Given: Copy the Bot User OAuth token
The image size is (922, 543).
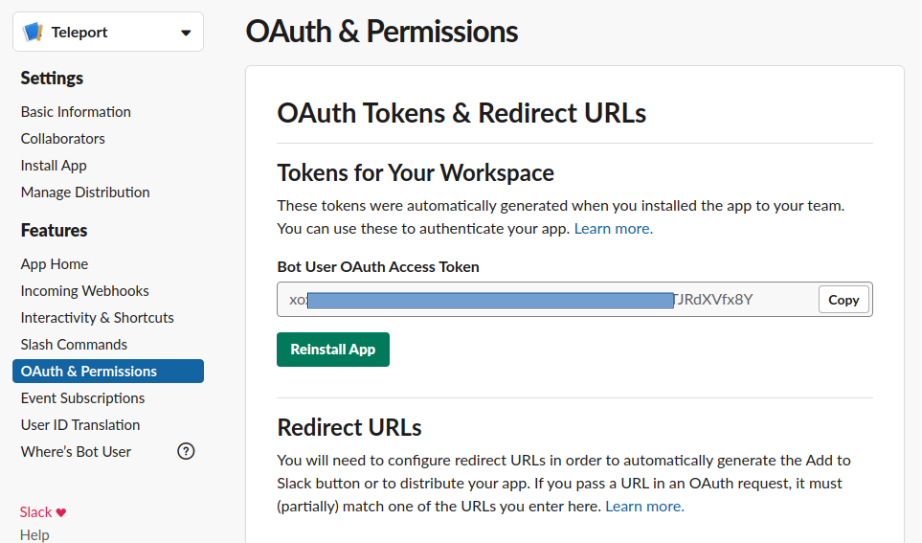Looking at the screenshot, I should [x=843, y=300].
